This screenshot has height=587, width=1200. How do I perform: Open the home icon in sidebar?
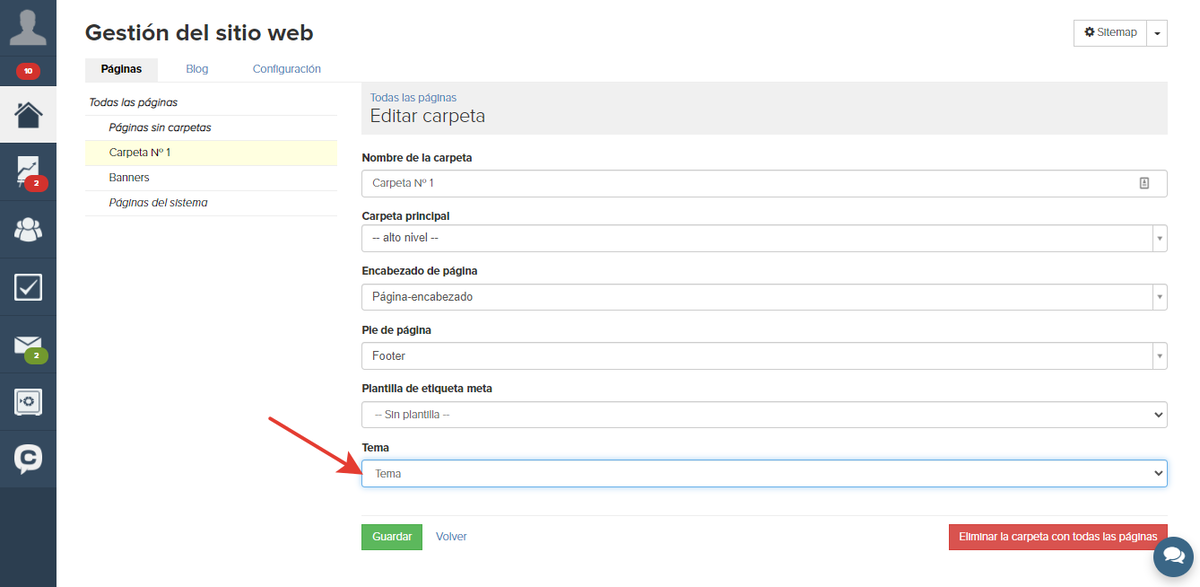[28, 114]
